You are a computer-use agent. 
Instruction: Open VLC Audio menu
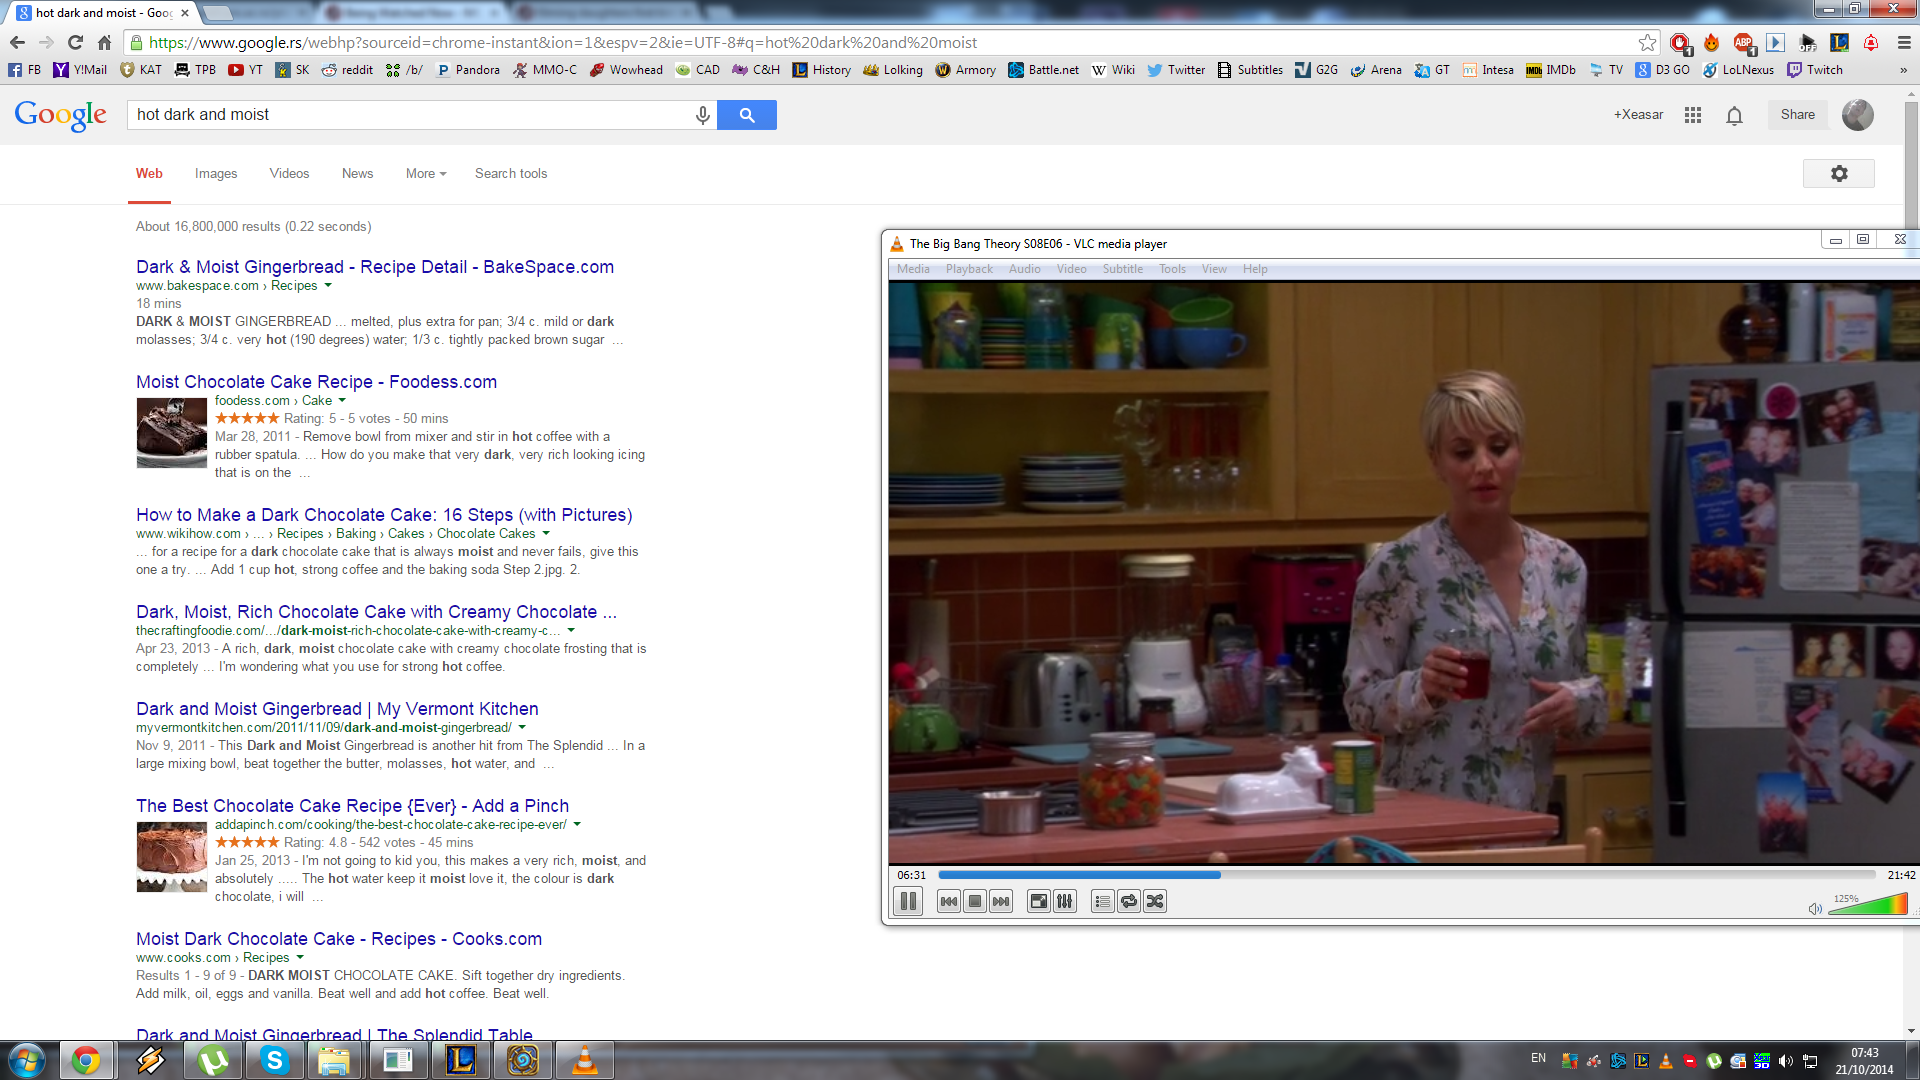(1025, 269)
